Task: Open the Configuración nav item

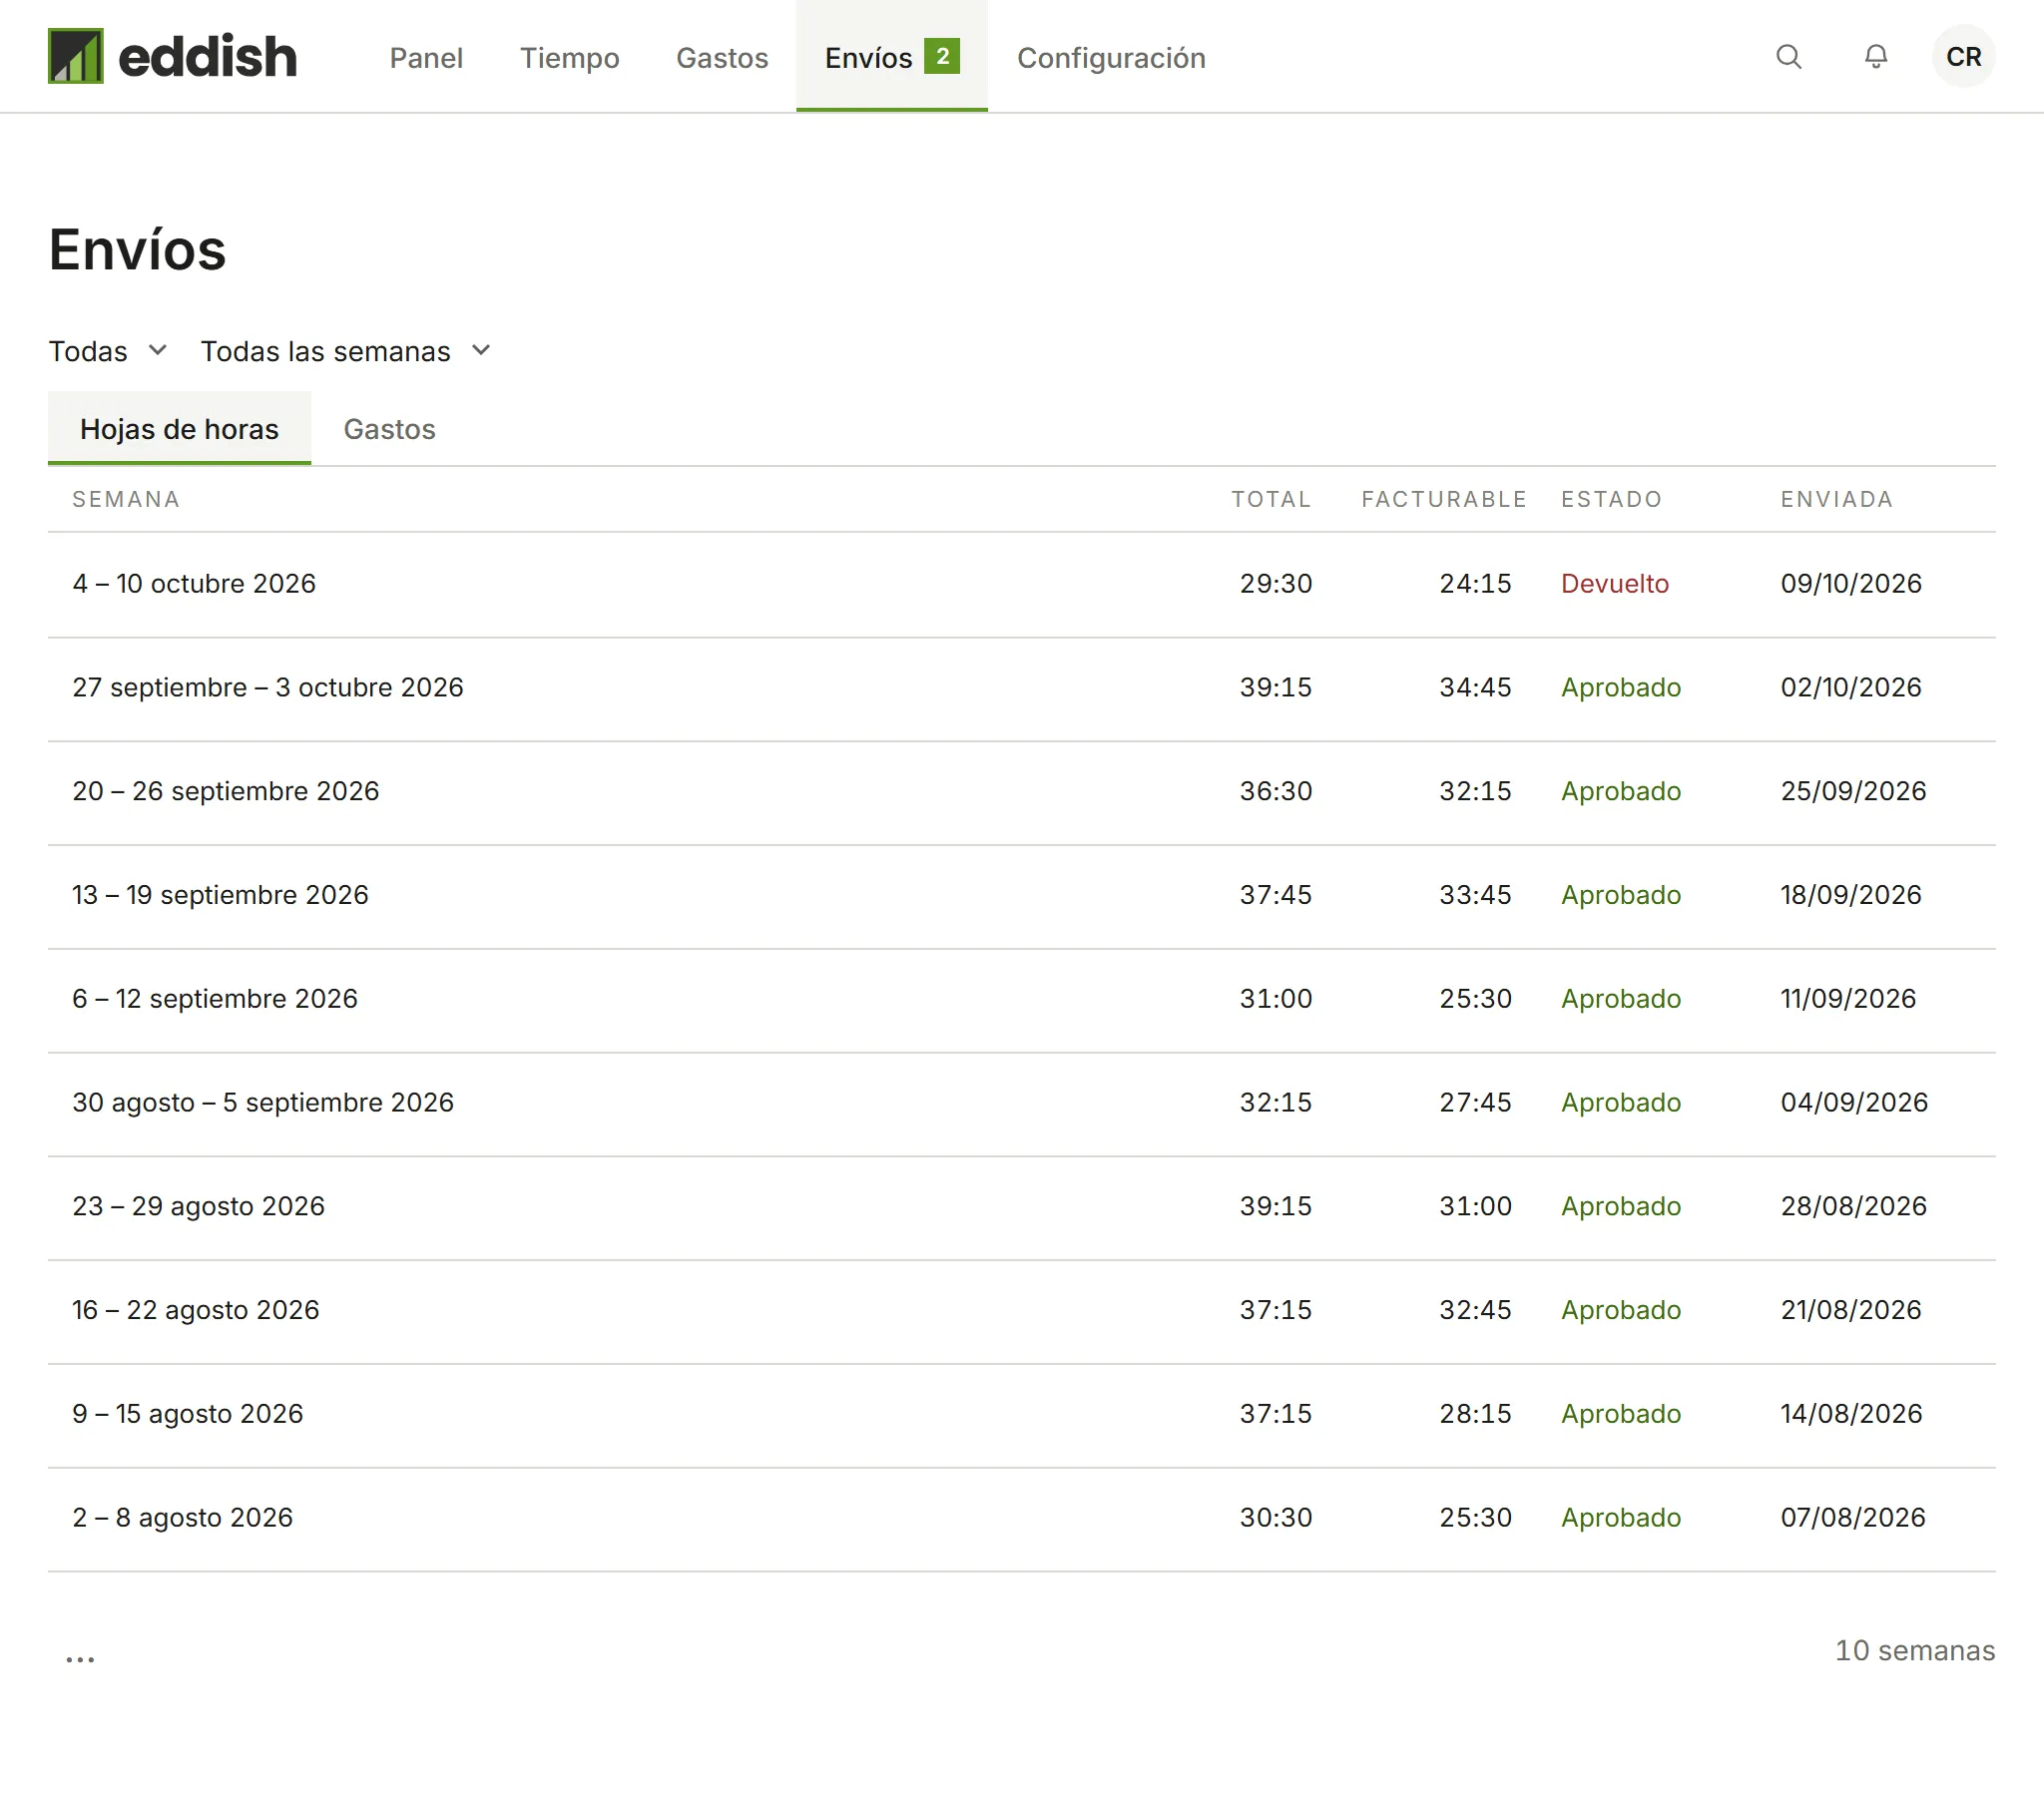Action: click(1111, 58)
